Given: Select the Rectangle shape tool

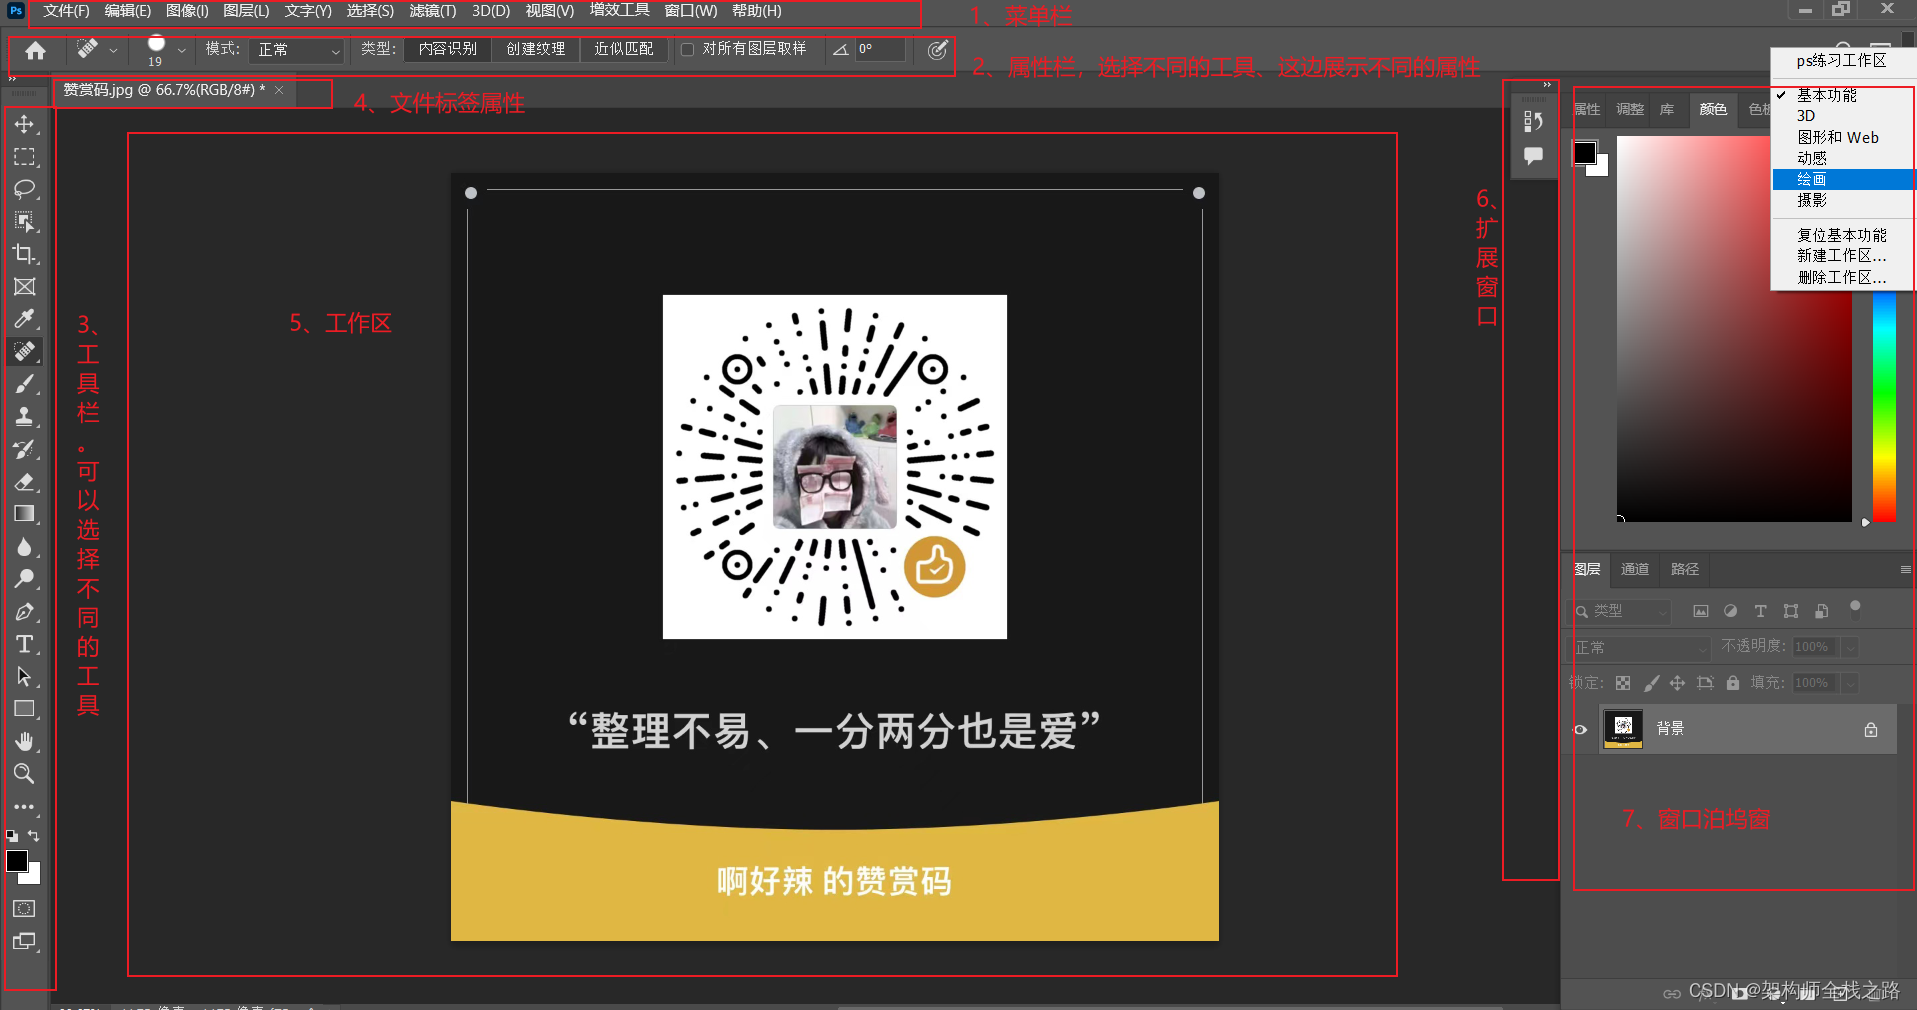Looking at the screenshot, I should pyautogui.click(x=24, y=709).
